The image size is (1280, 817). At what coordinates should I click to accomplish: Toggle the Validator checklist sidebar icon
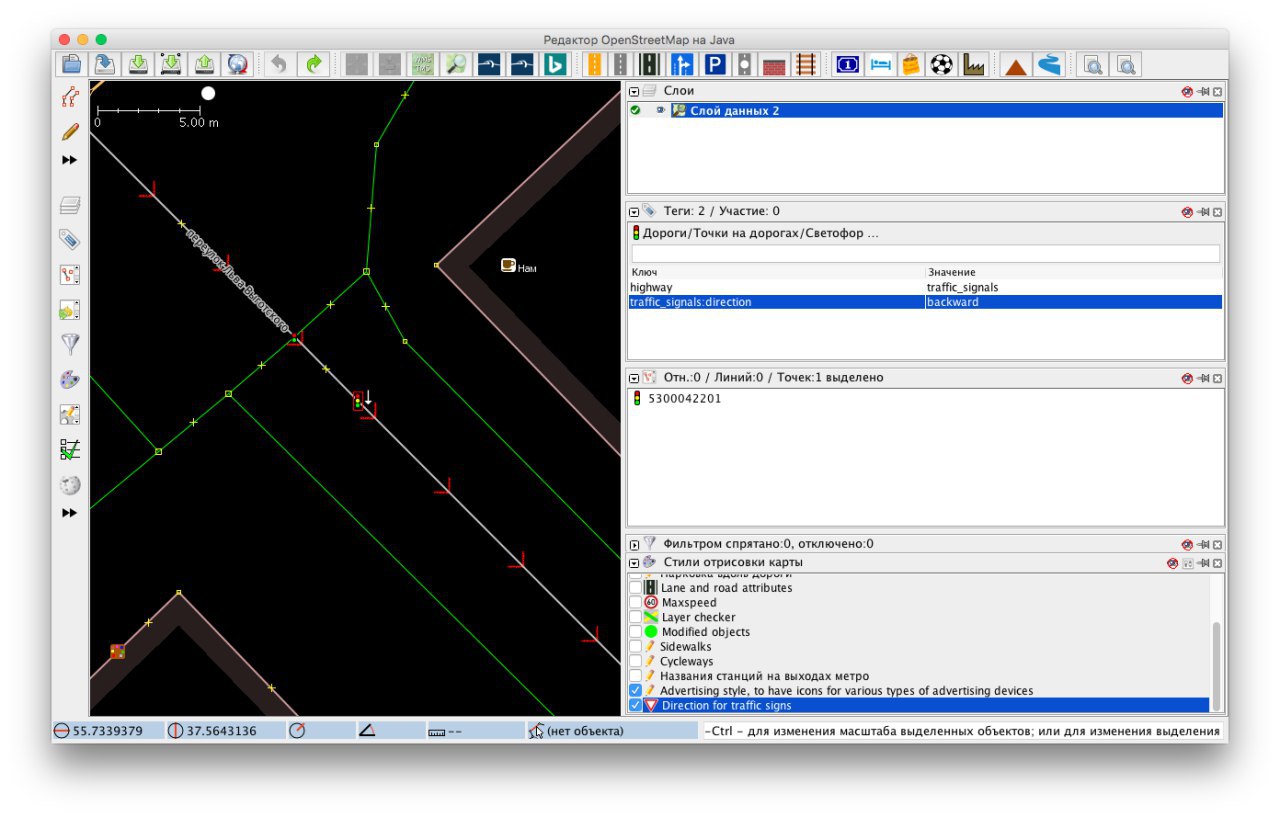coord(69,449)
